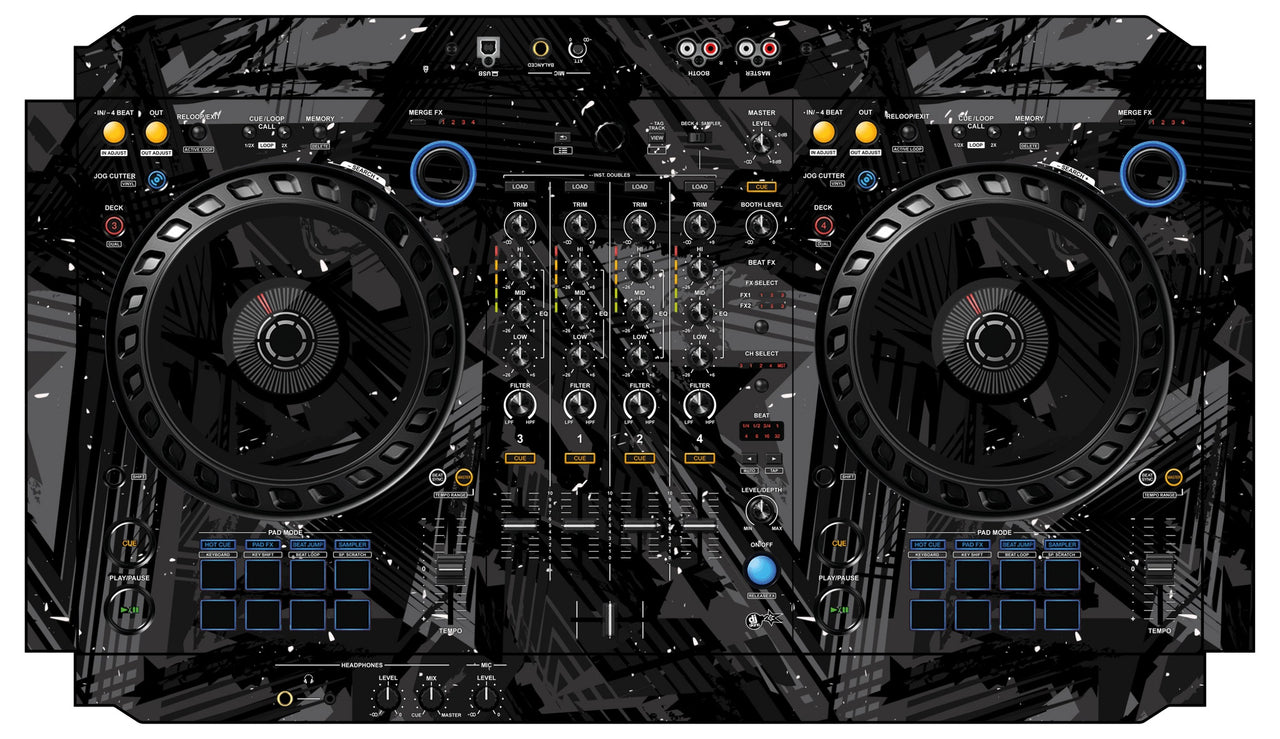Image resolution: width=1280 pixels, height=739 pixels.
Task: Click left deck Cue/Loop Call right arrow
Action: pos(283,131)
